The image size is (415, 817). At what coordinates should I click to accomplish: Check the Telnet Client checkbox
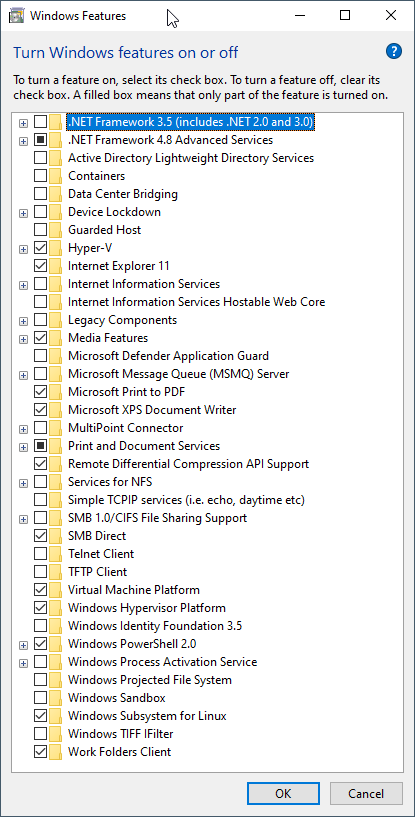click(40, 554)
